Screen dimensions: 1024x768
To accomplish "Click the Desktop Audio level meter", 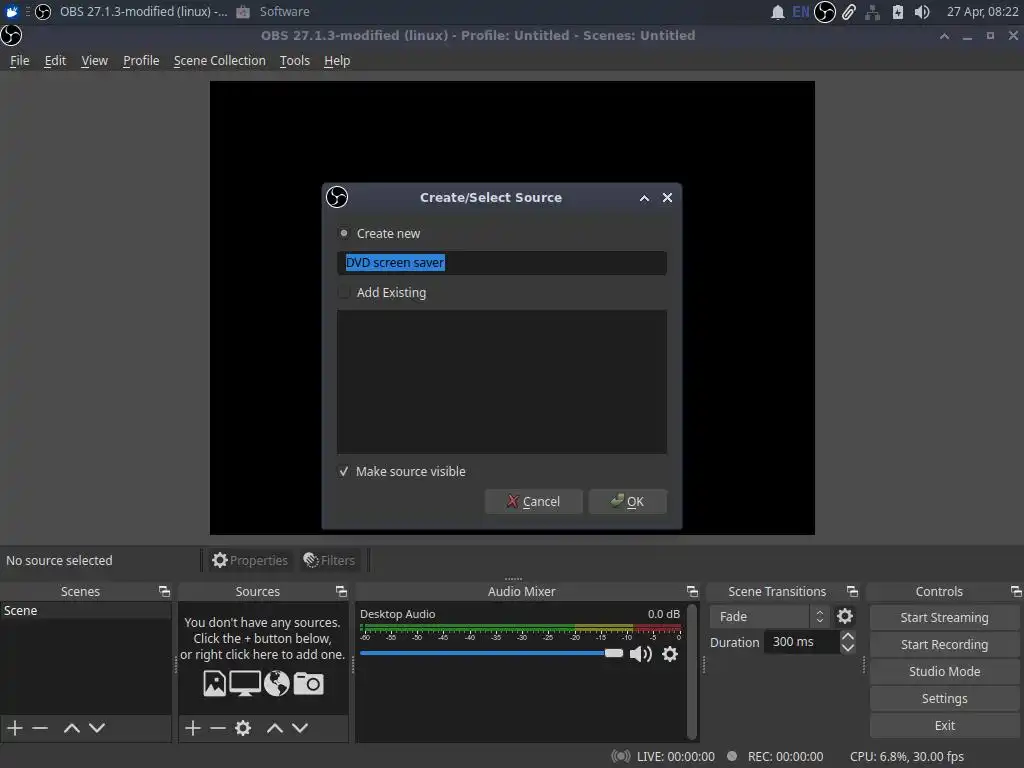I will (520, 629).
